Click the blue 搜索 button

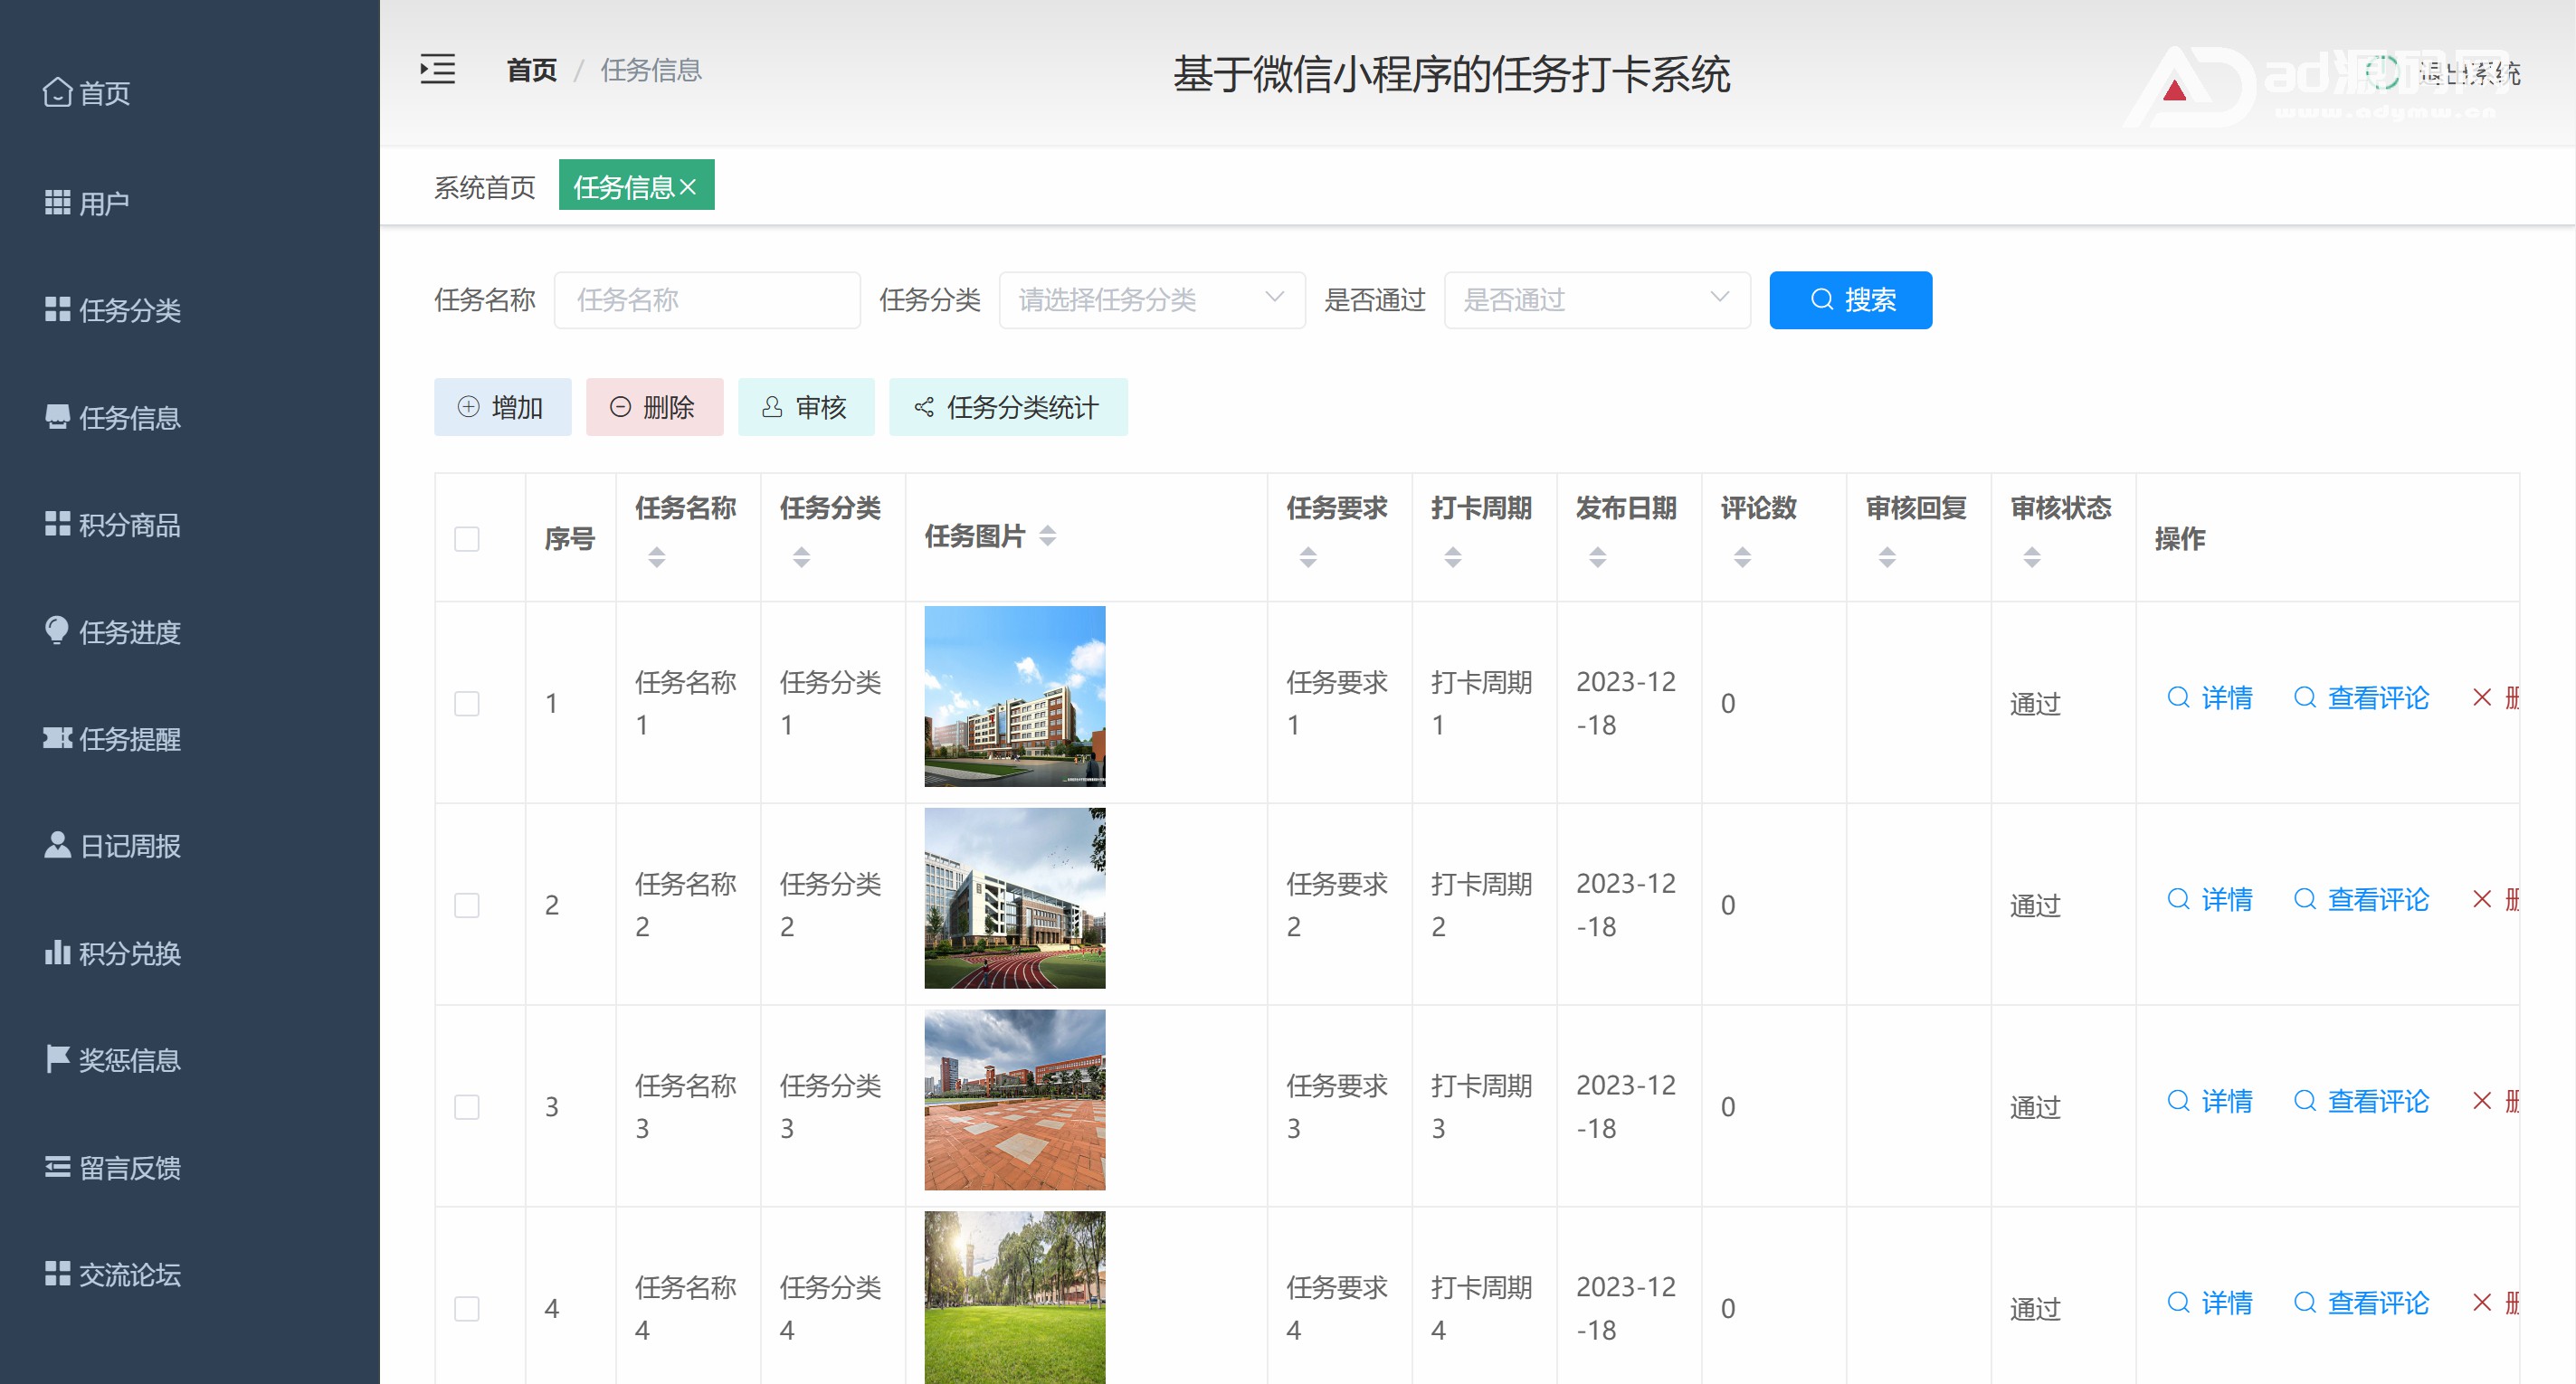click(x=1850, y=299)
